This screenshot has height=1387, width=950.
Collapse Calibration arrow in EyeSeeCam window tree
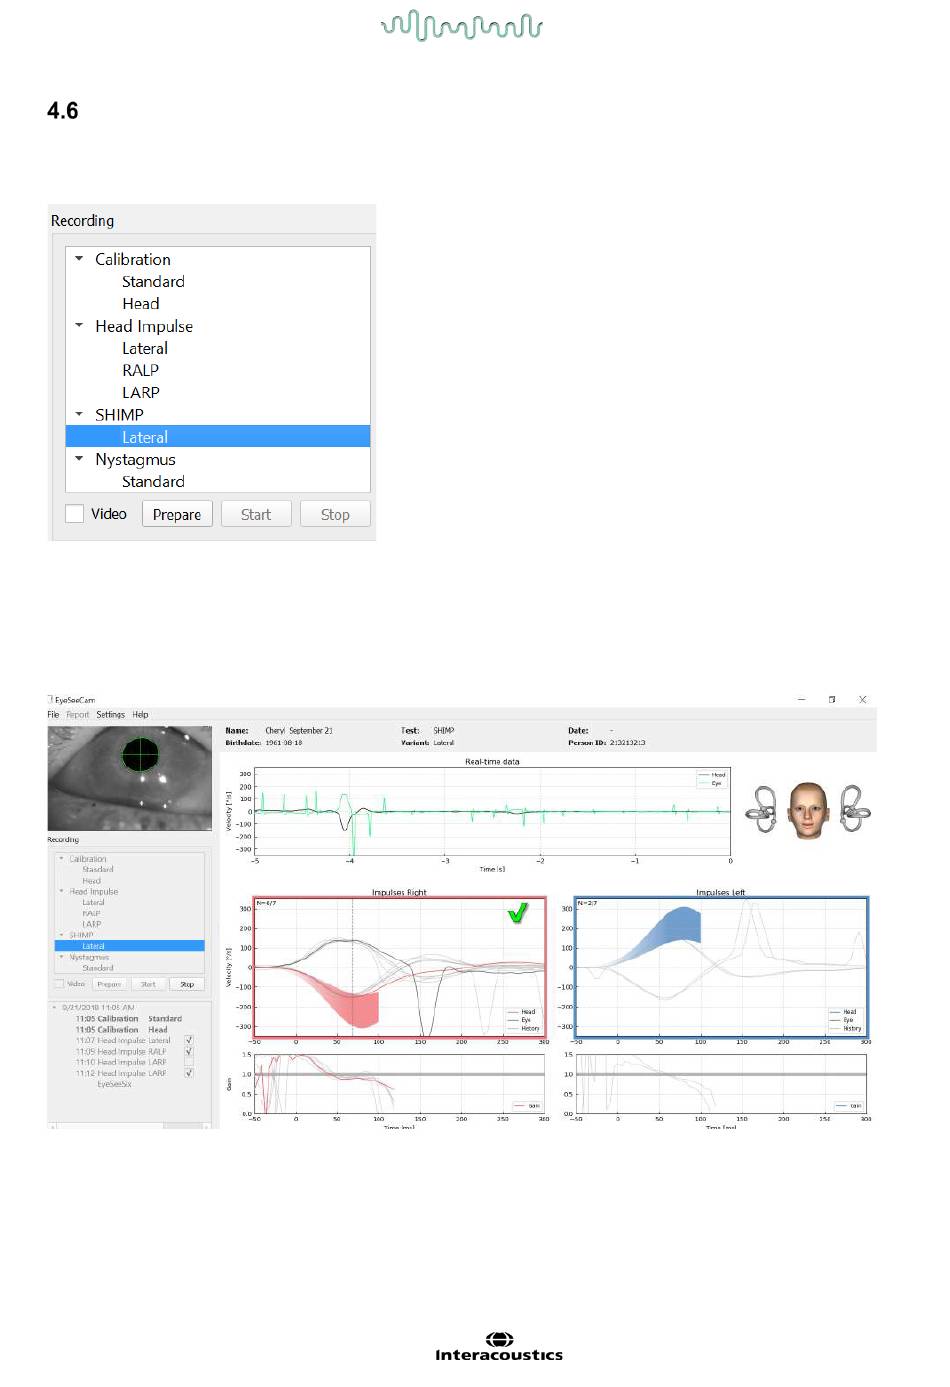(61, 858)
